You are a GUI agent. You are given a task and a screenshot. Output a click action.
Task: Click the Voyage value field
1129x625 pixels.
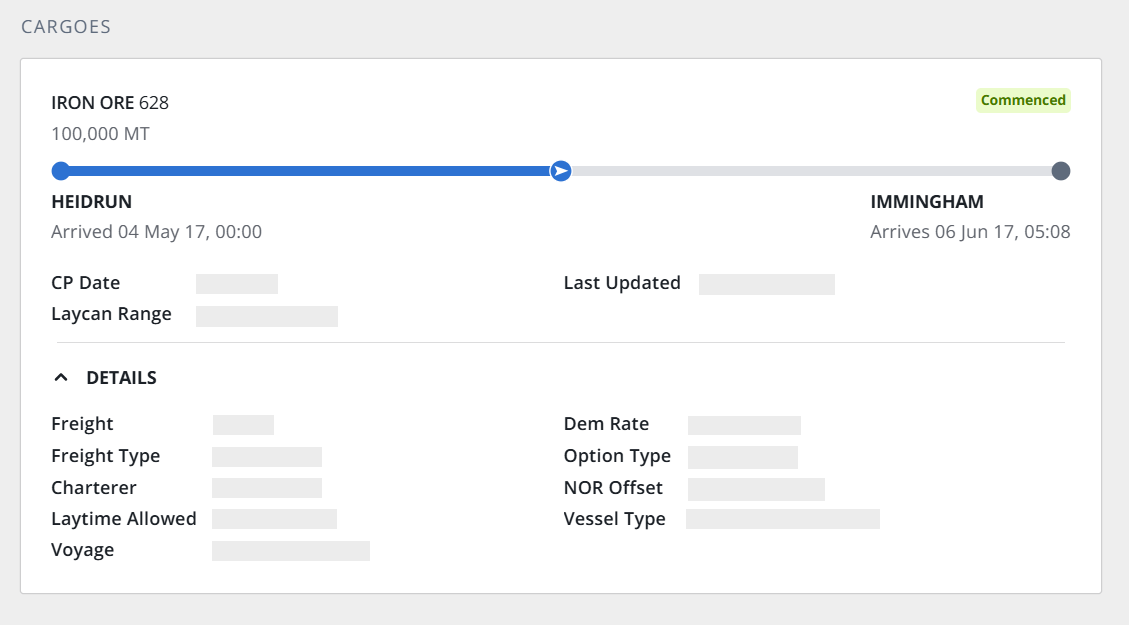click(291, 551)
